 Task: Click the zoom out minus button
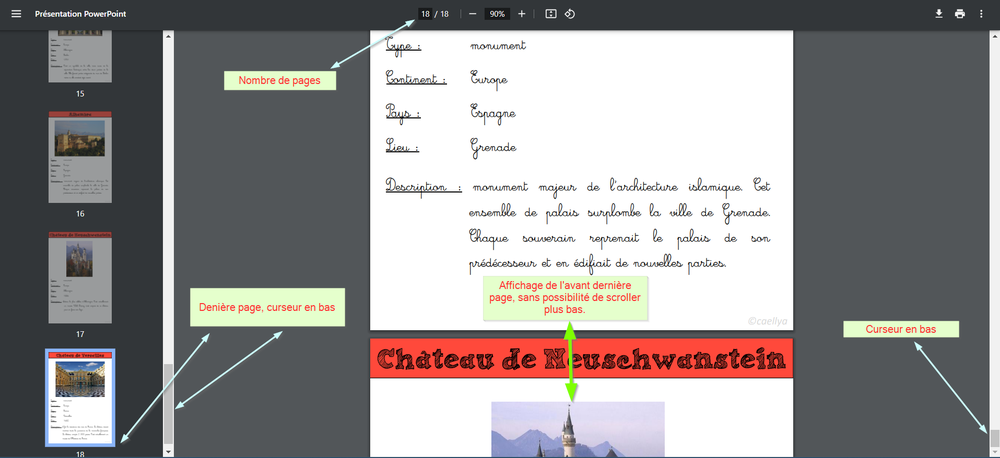[472, 14]
